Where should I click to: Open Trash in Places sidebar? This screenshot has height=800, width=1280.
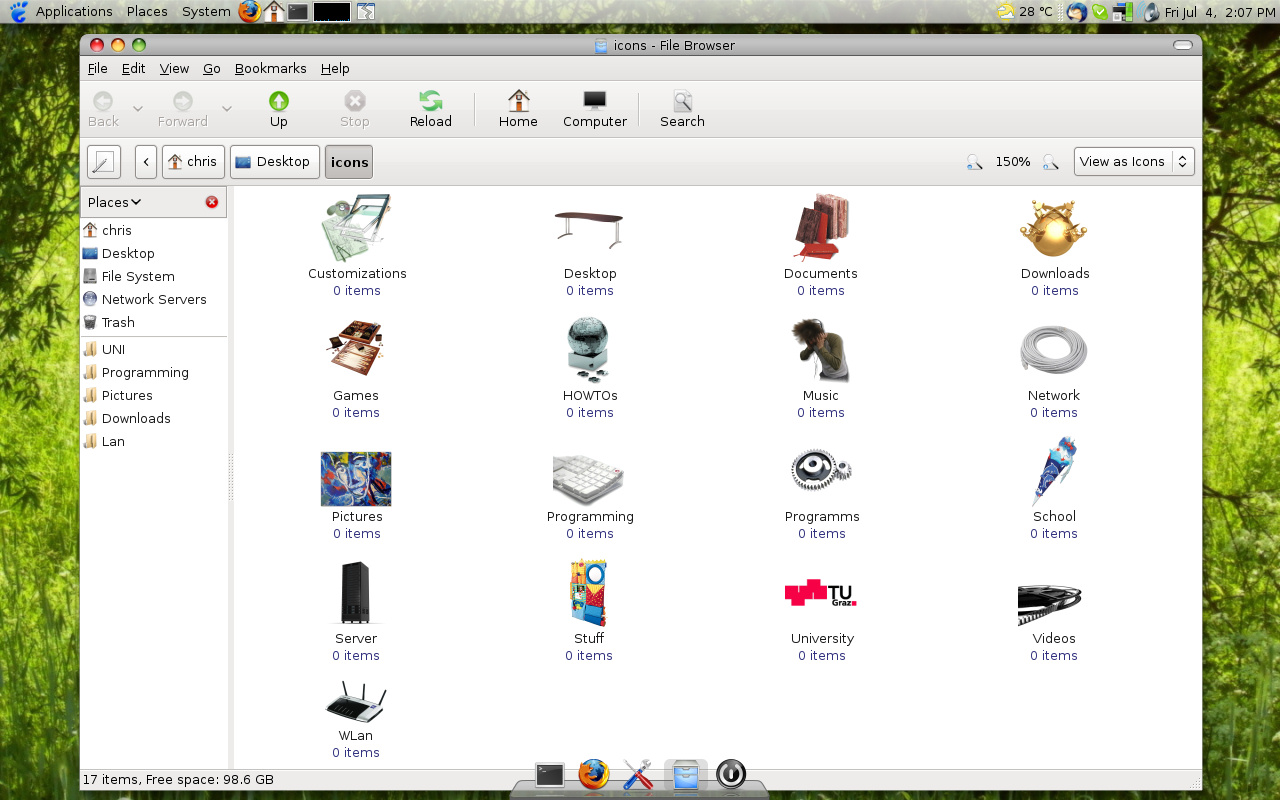coord(154,322)
